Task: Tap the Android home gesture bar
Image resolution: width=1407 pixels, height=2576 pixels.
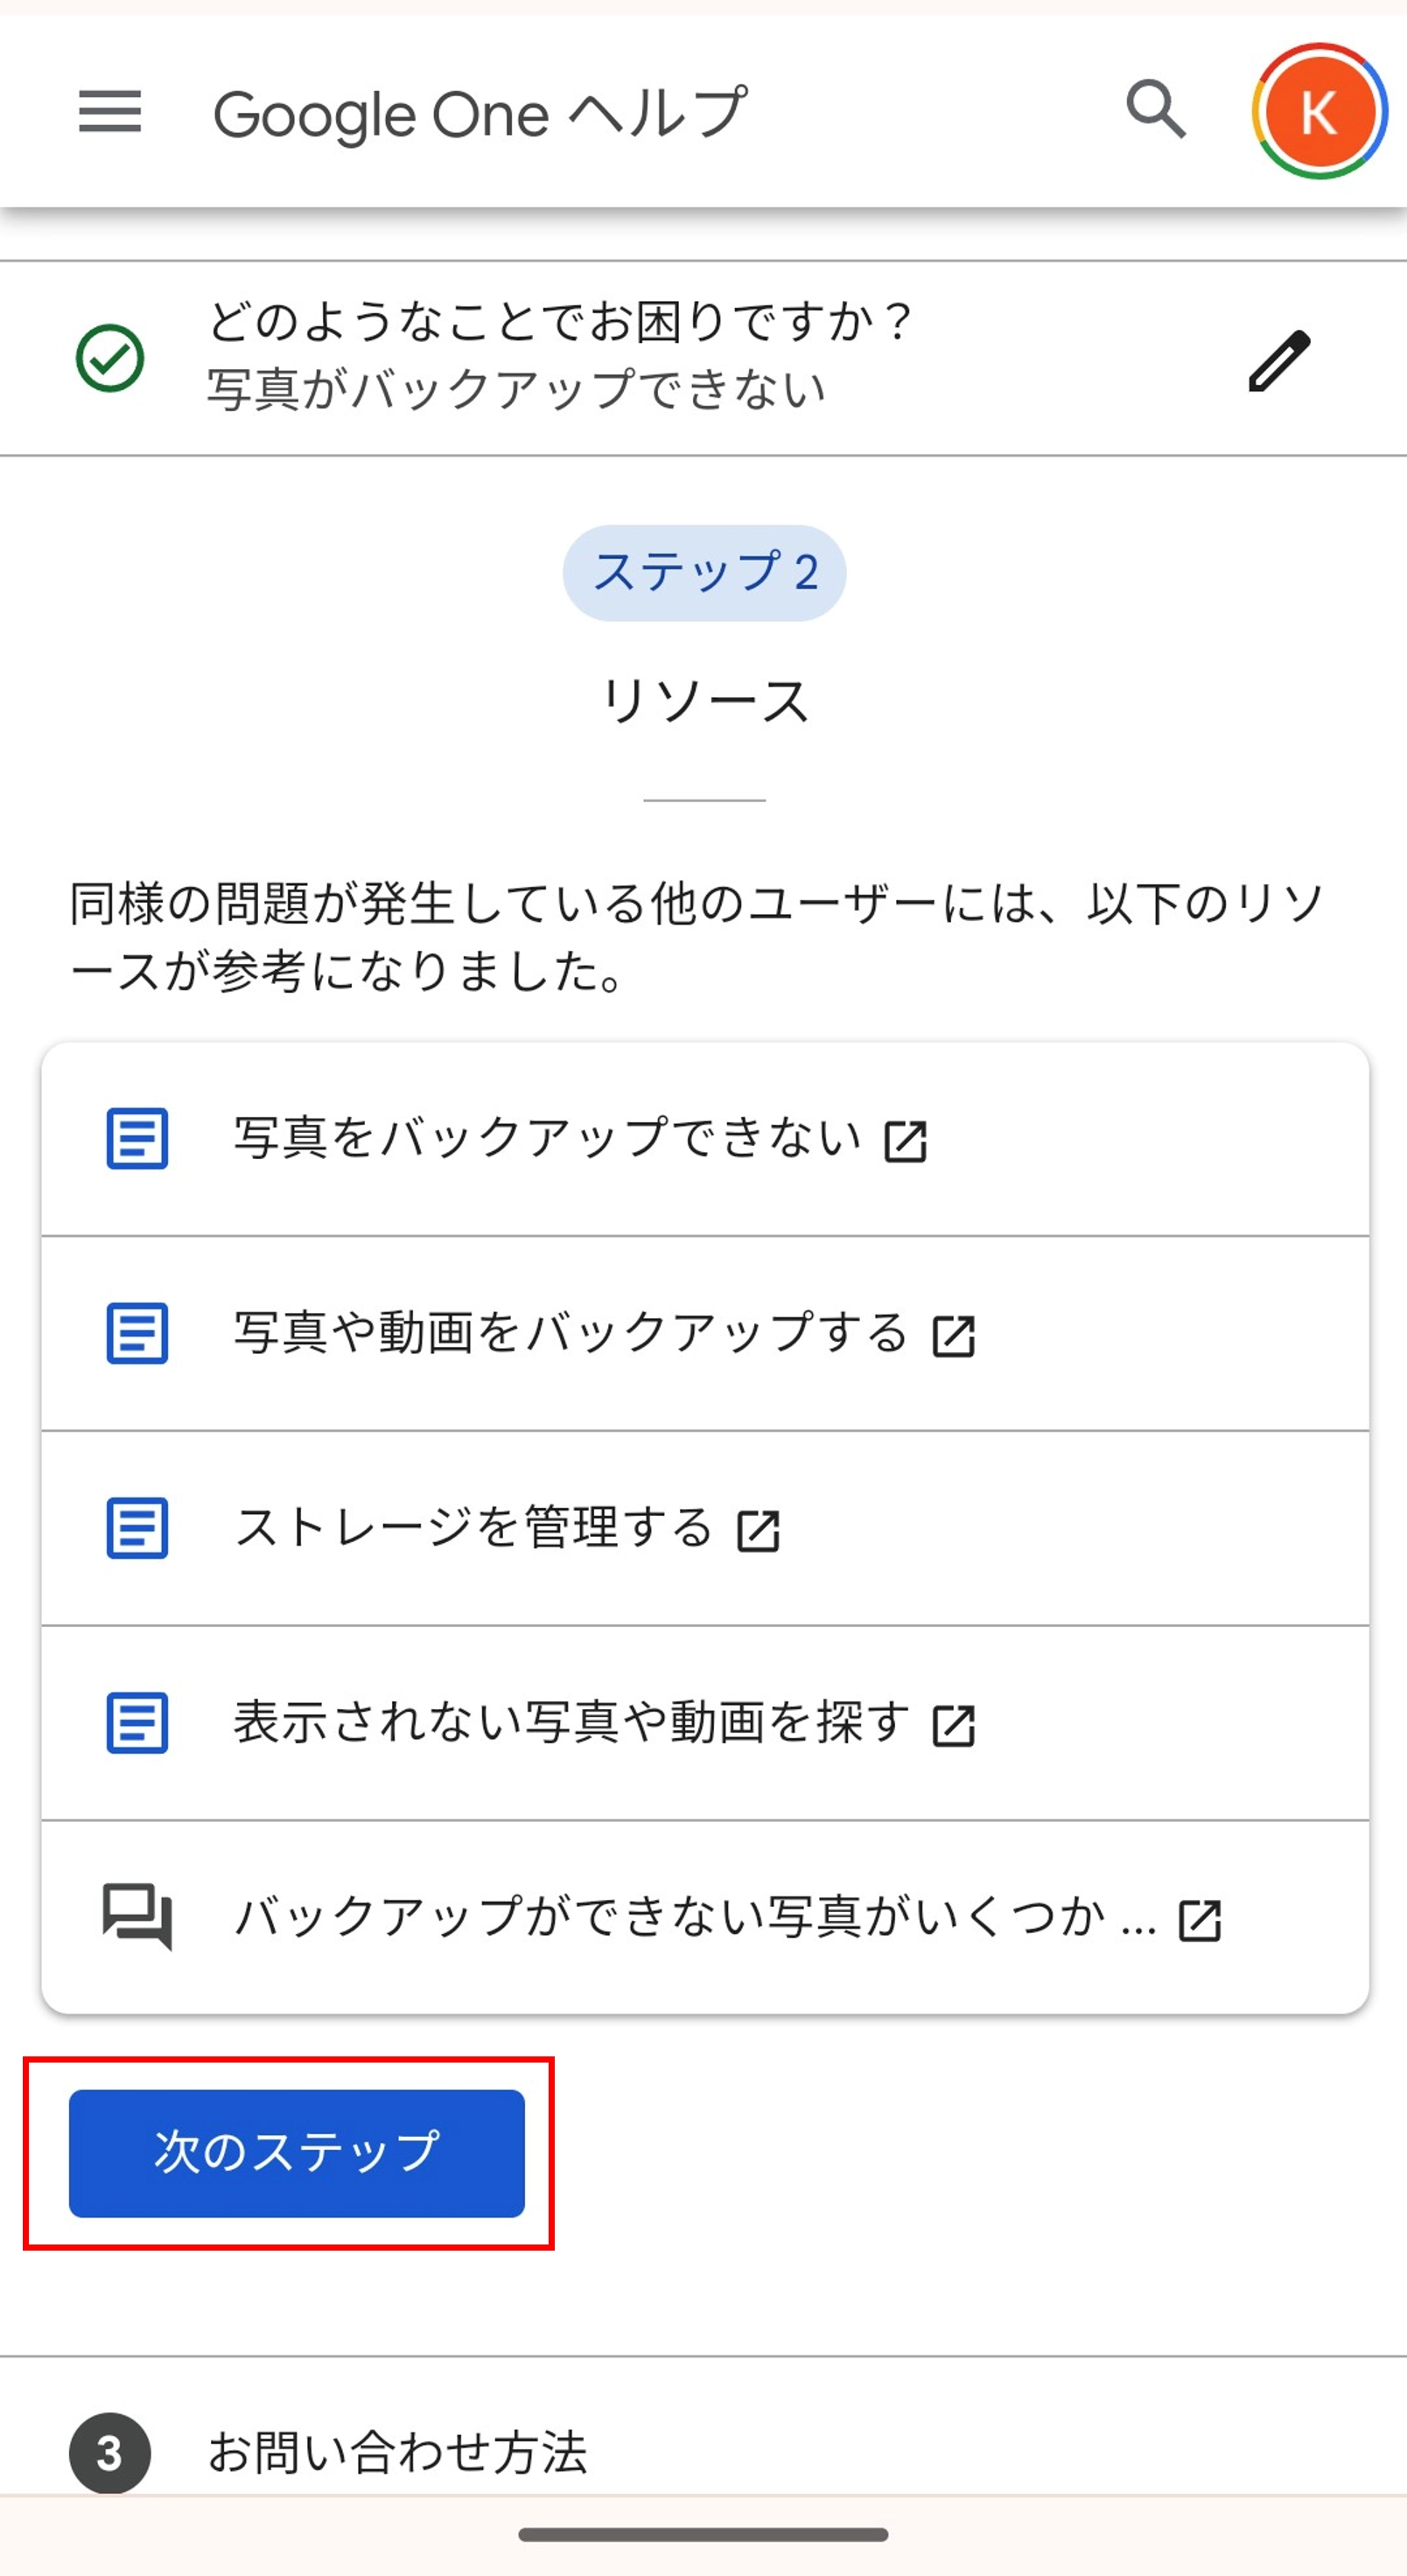Action: 703,2534
